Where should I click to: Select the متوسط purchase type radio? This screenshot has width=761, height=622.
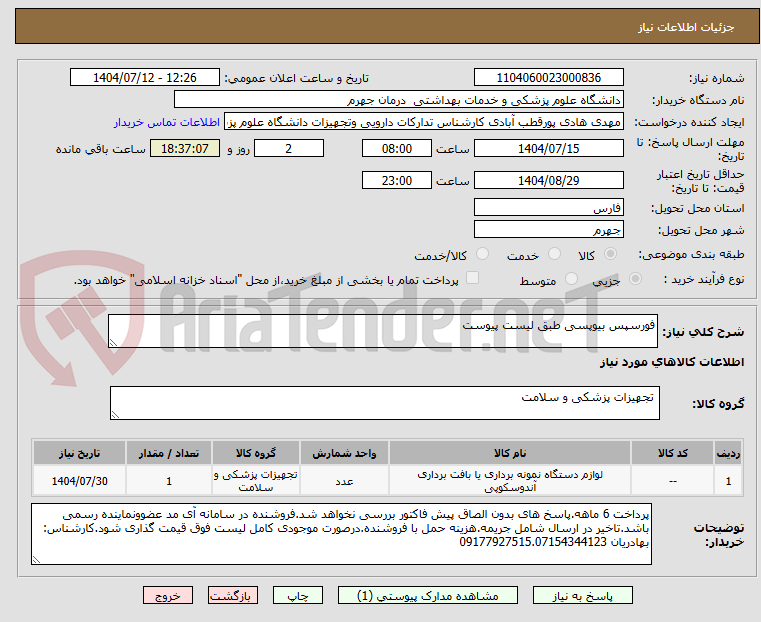click(571, 279)
